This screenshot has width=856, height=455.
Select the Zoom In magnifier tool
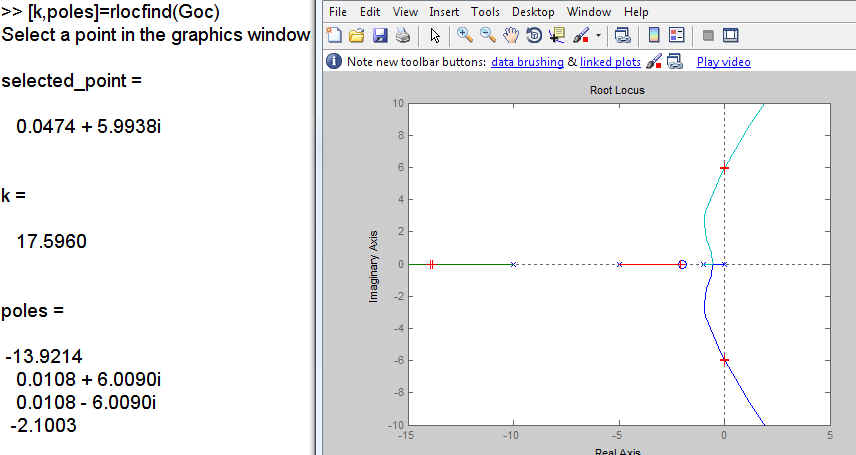click(x=465, y=36)
